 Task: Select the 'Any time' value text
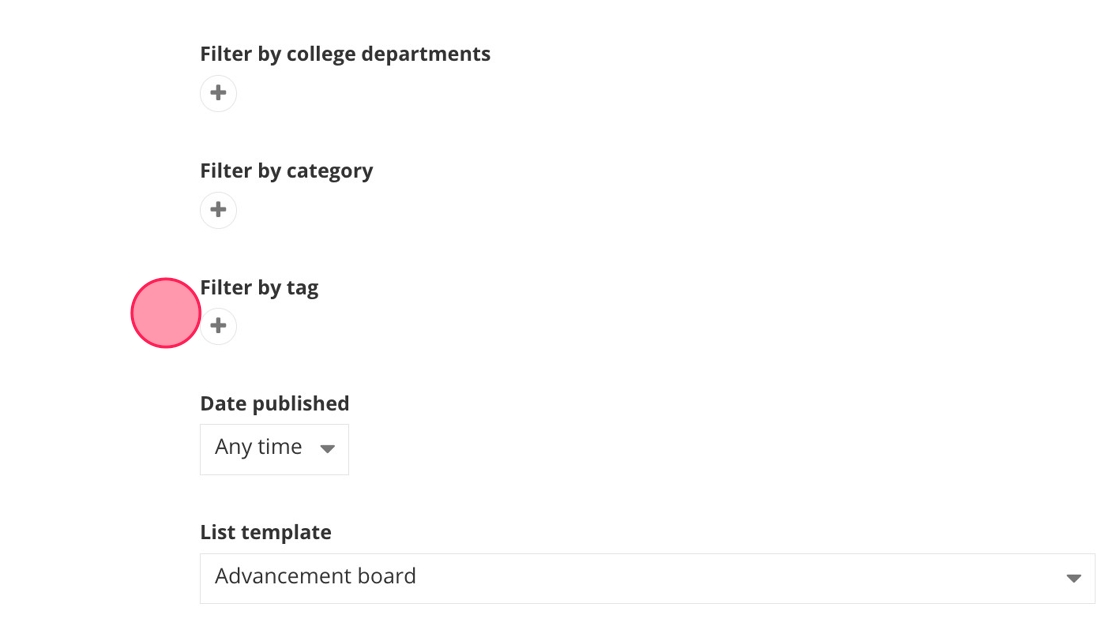click(x=258, y=447)
